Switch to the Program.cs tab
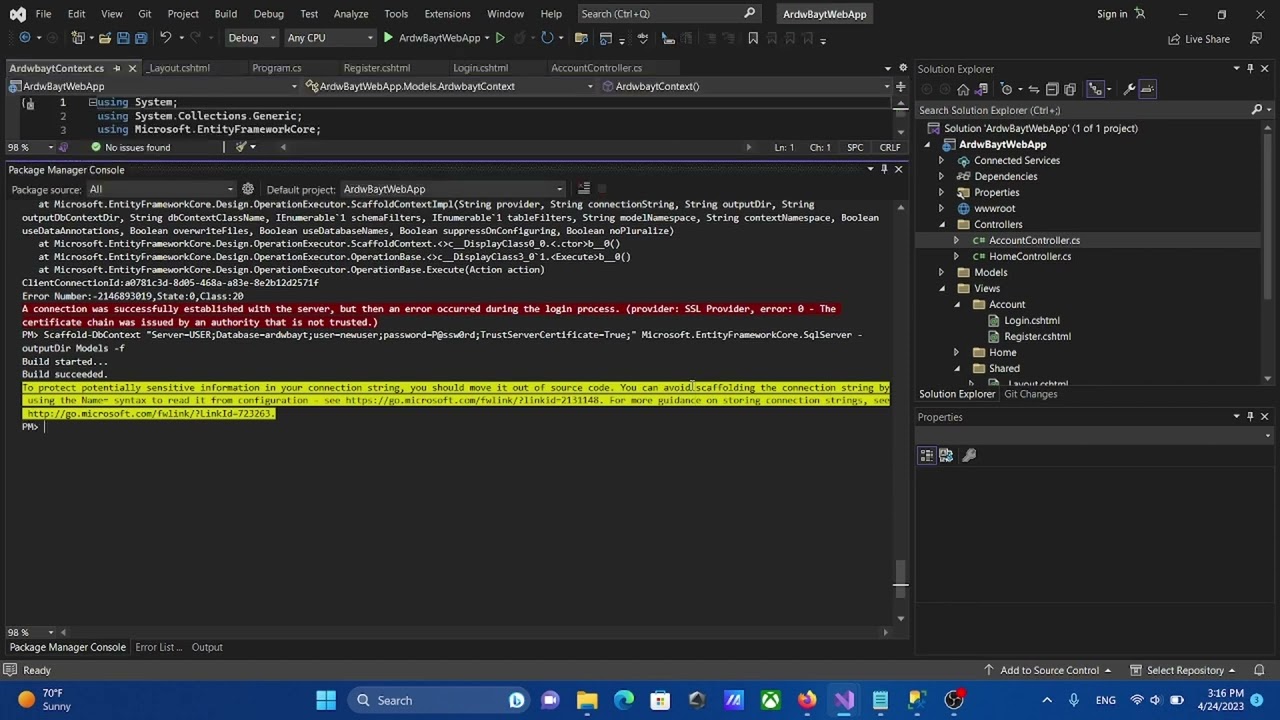Screen dimensions: 1280x720 (x=277, y=68)
